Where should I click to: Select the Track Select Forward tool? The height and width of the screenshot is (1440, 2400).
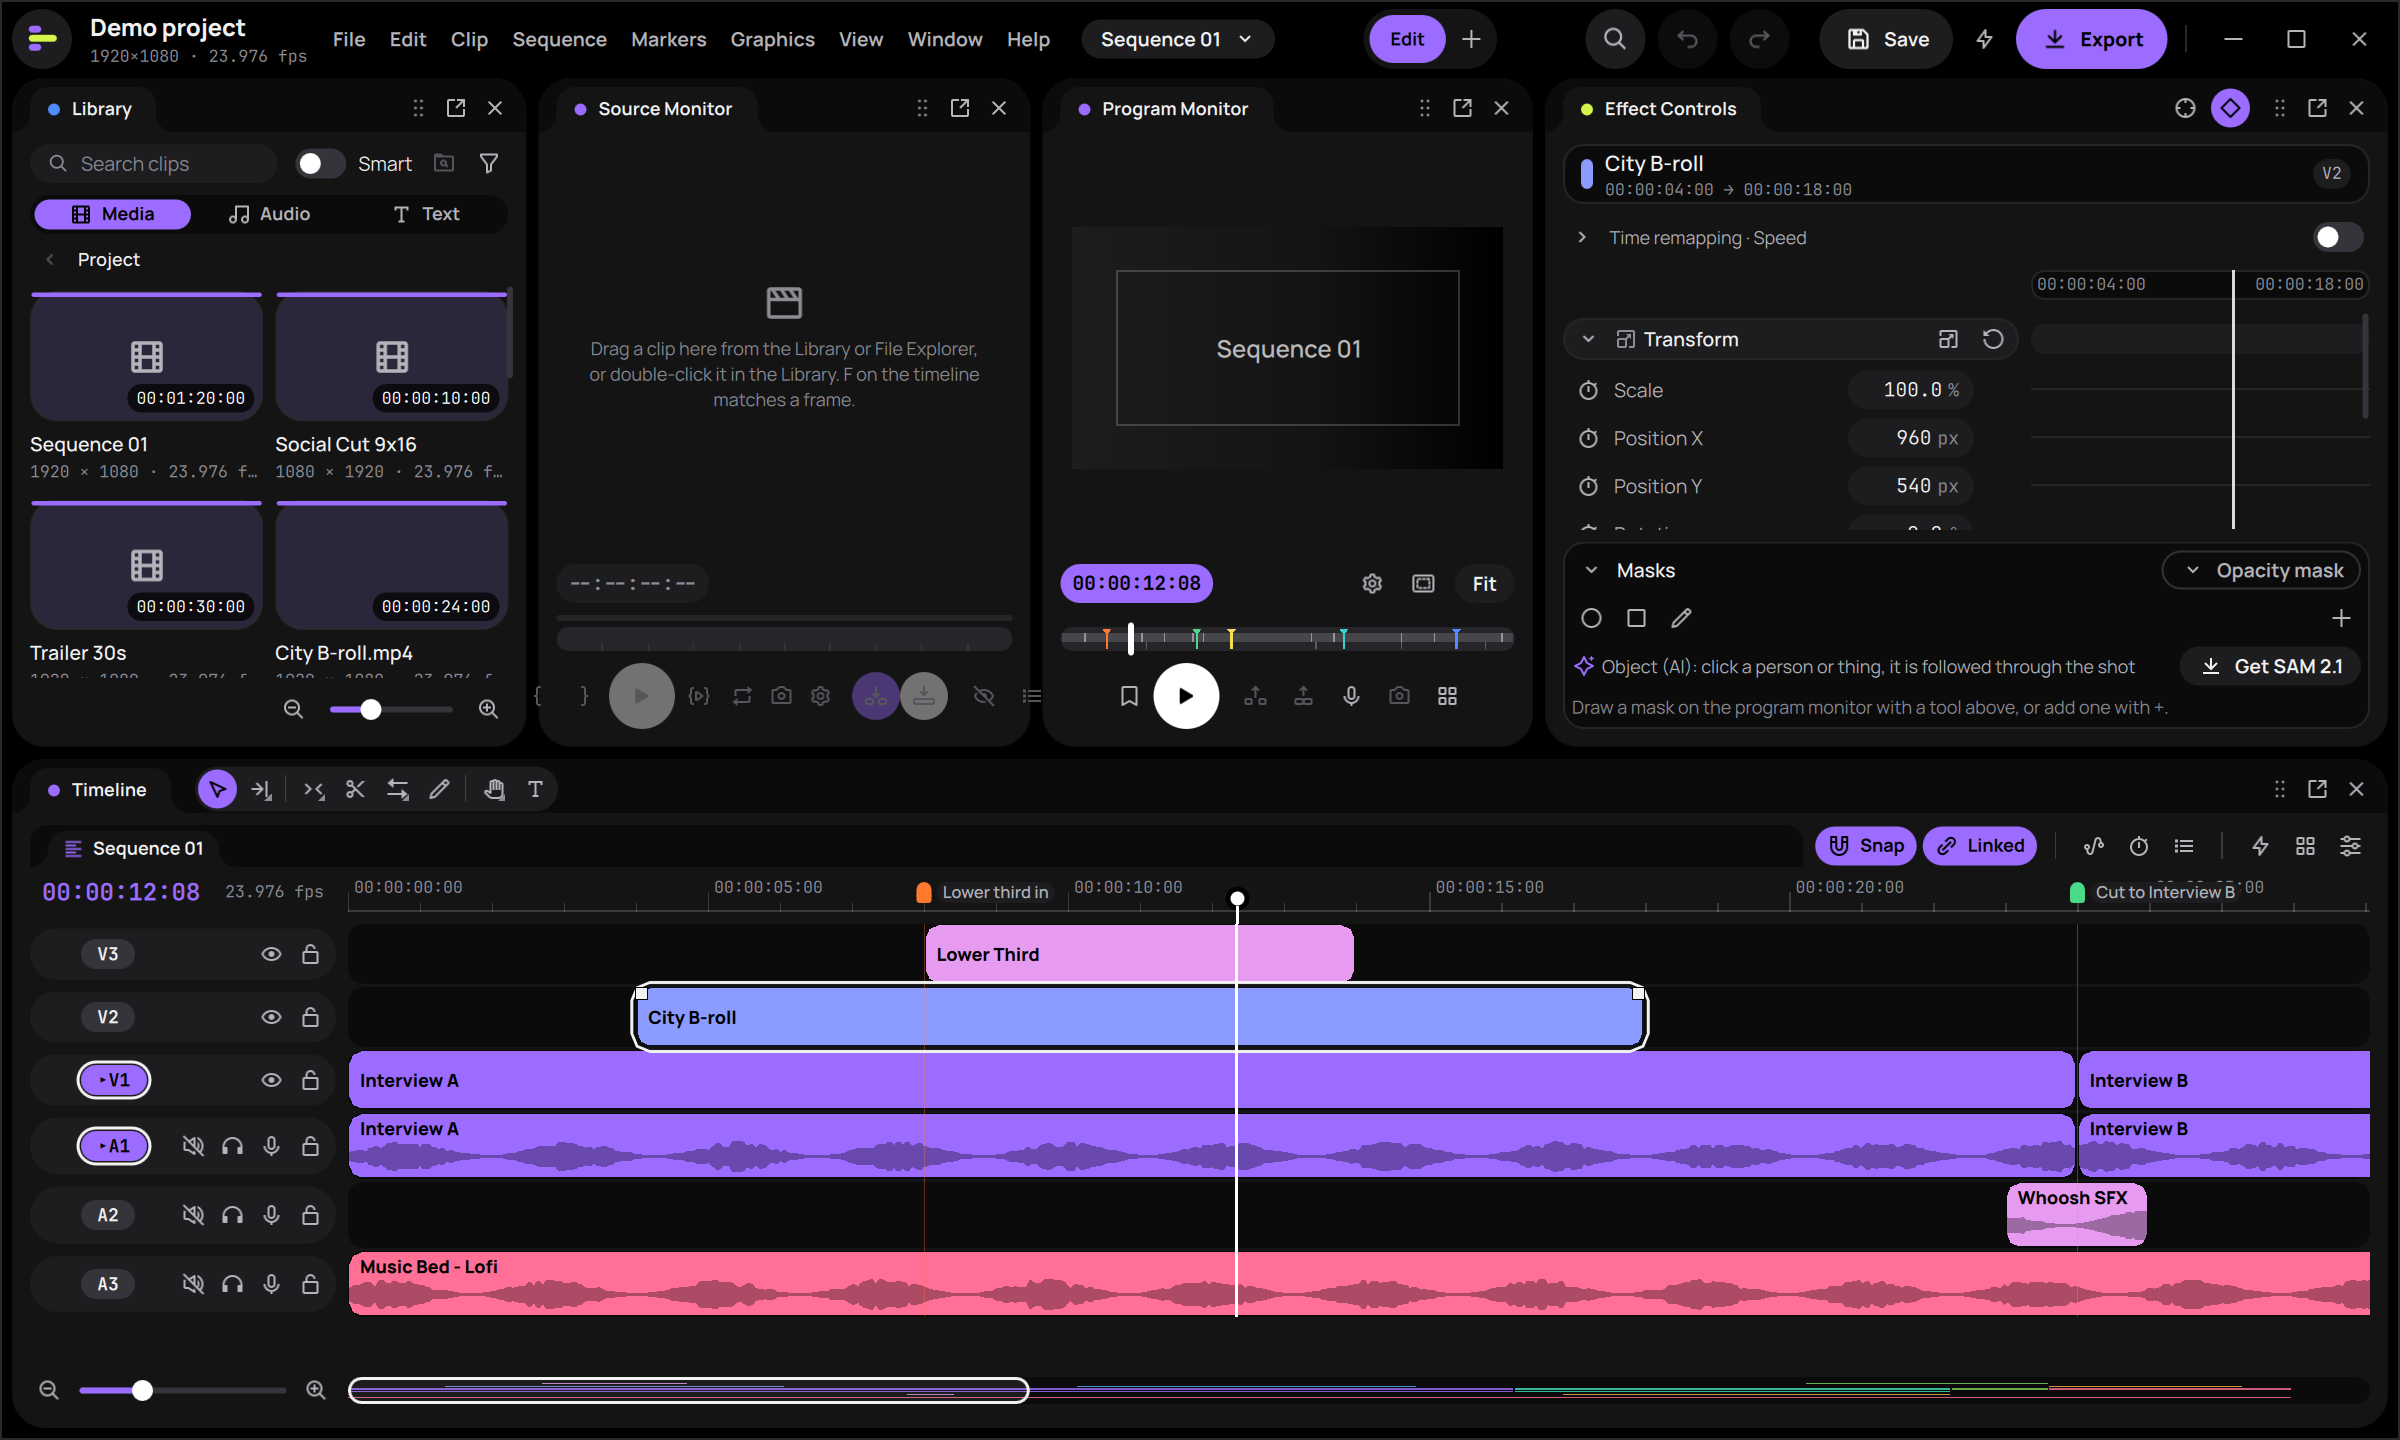click(x=261, y=790)
